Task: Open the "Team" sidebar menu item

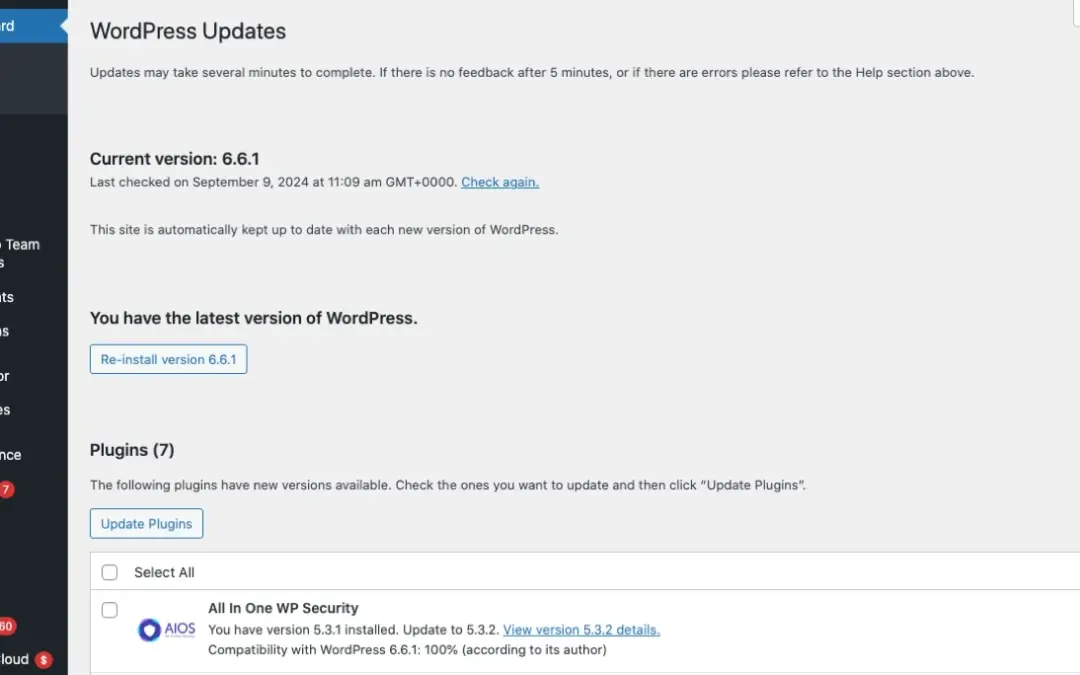Action: coord(20,244)
